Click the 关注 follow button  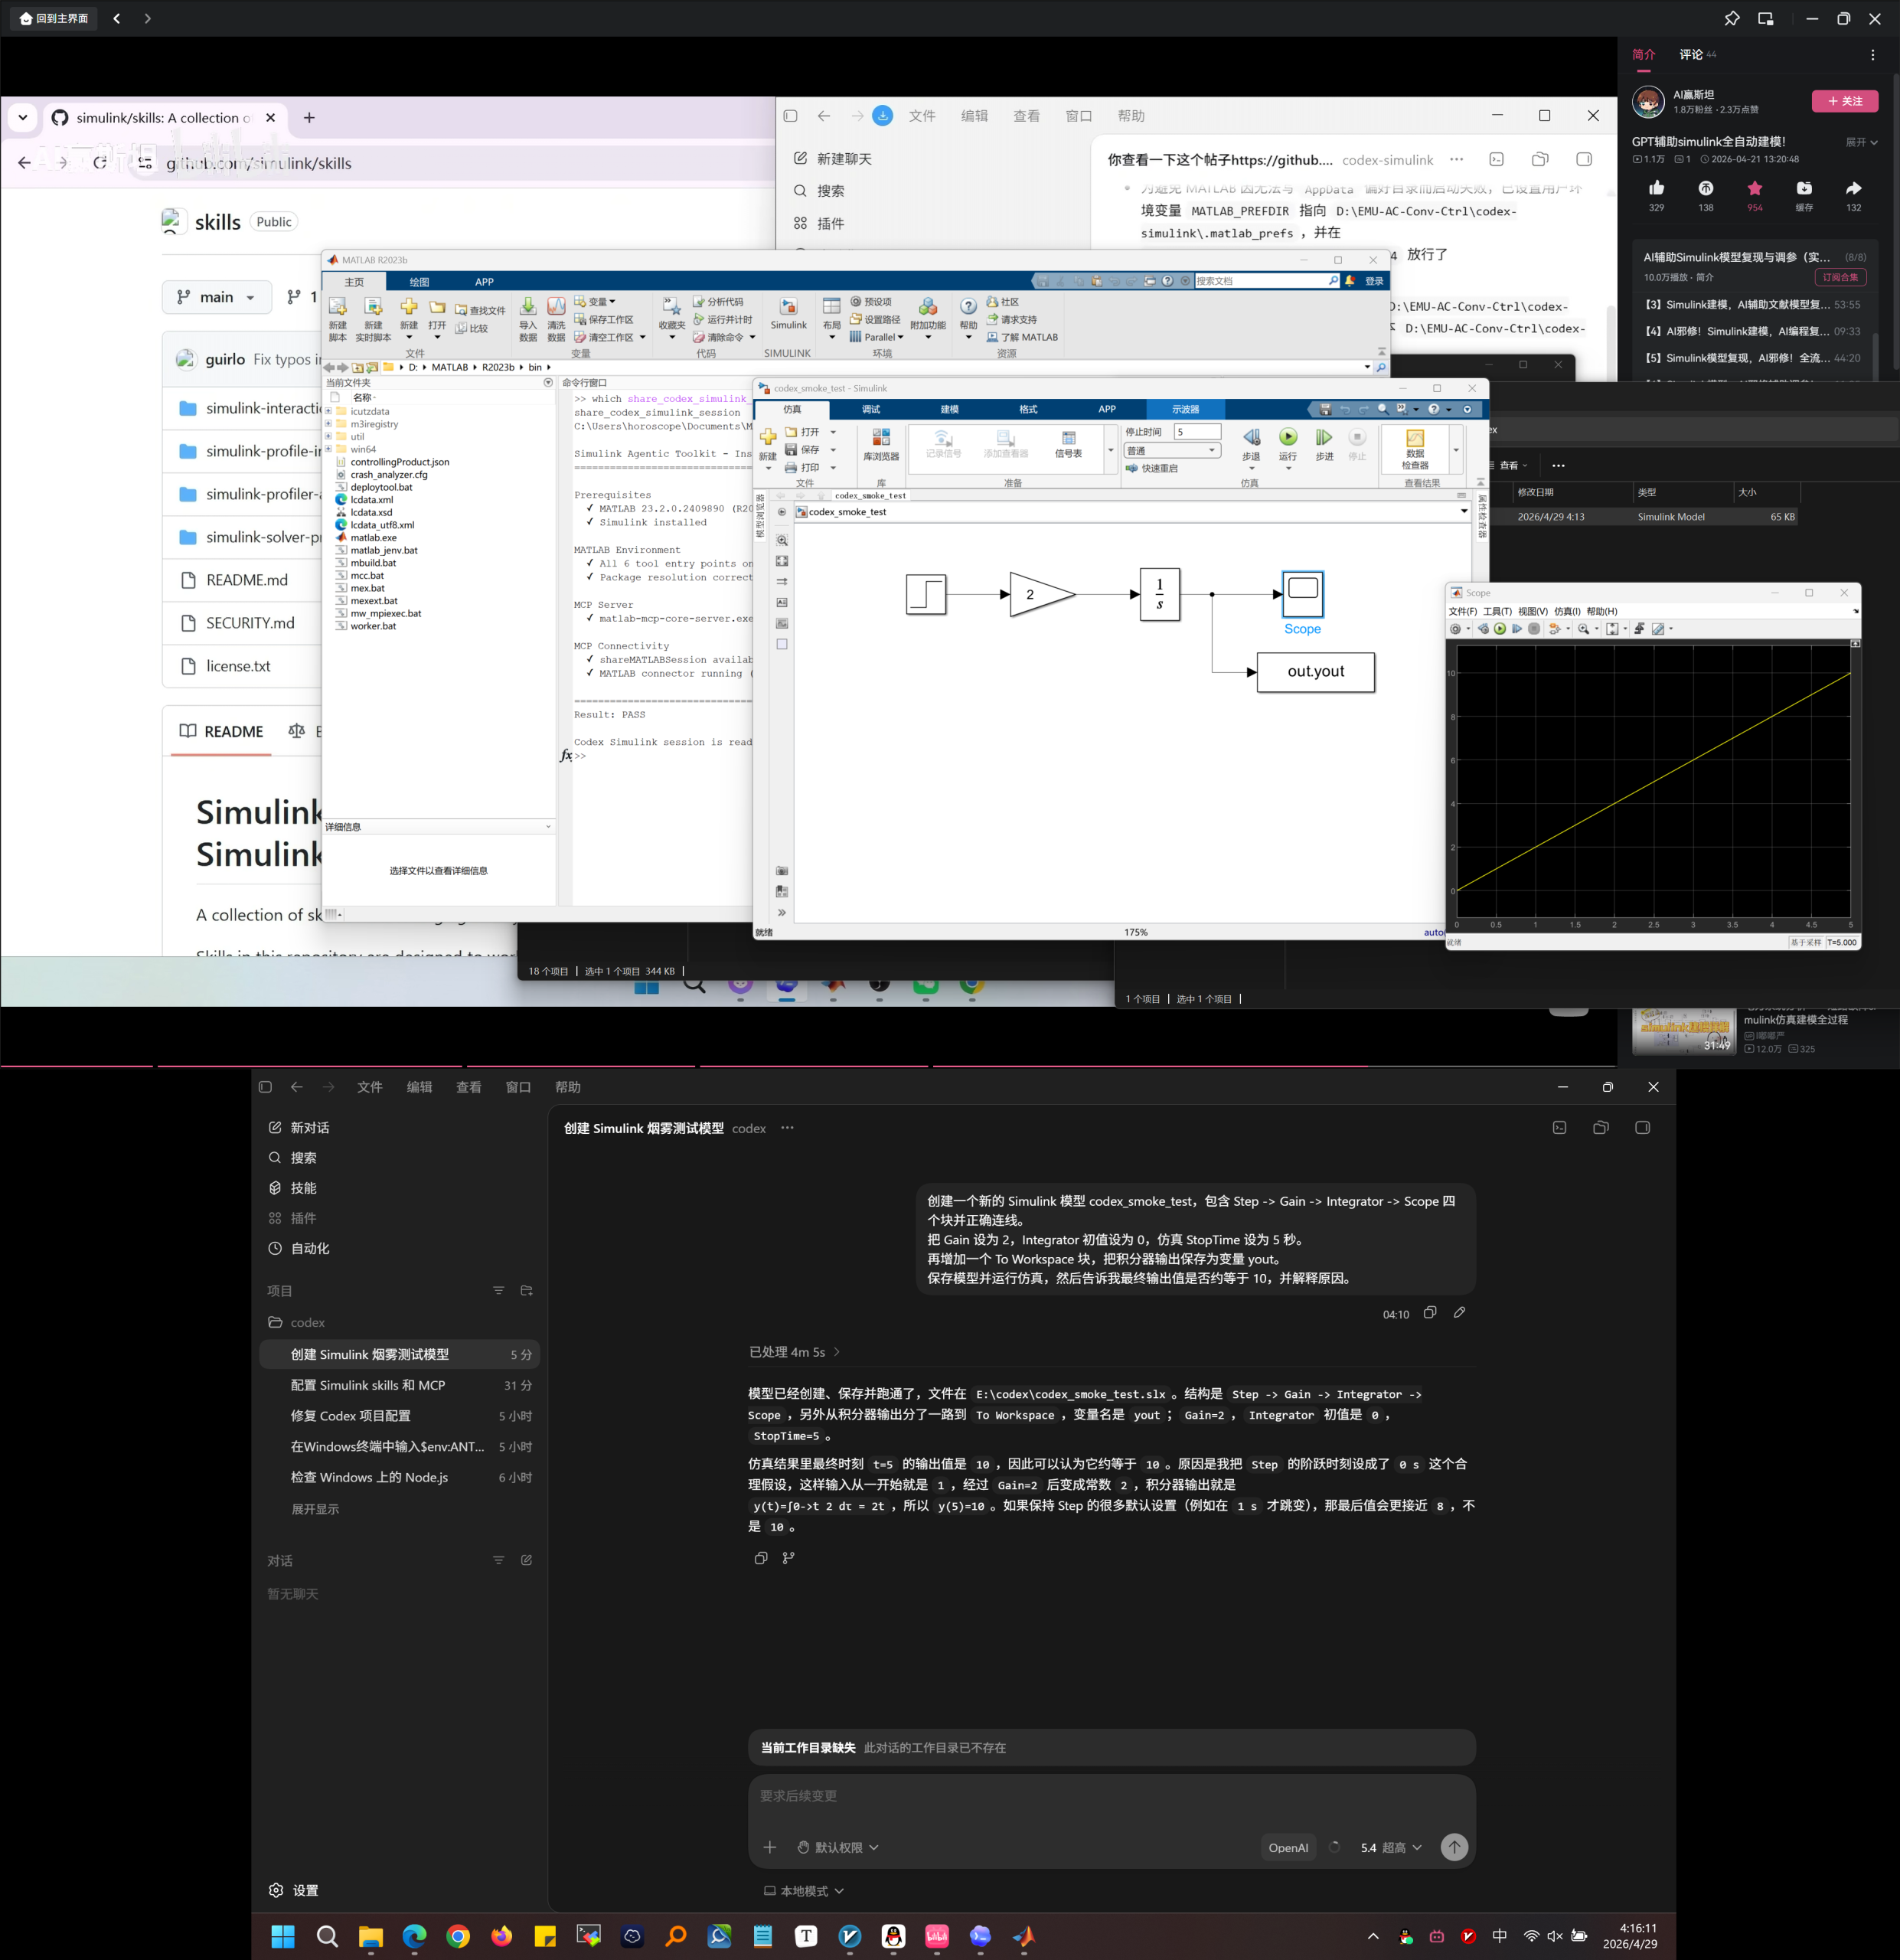(x=1845, y=101)
